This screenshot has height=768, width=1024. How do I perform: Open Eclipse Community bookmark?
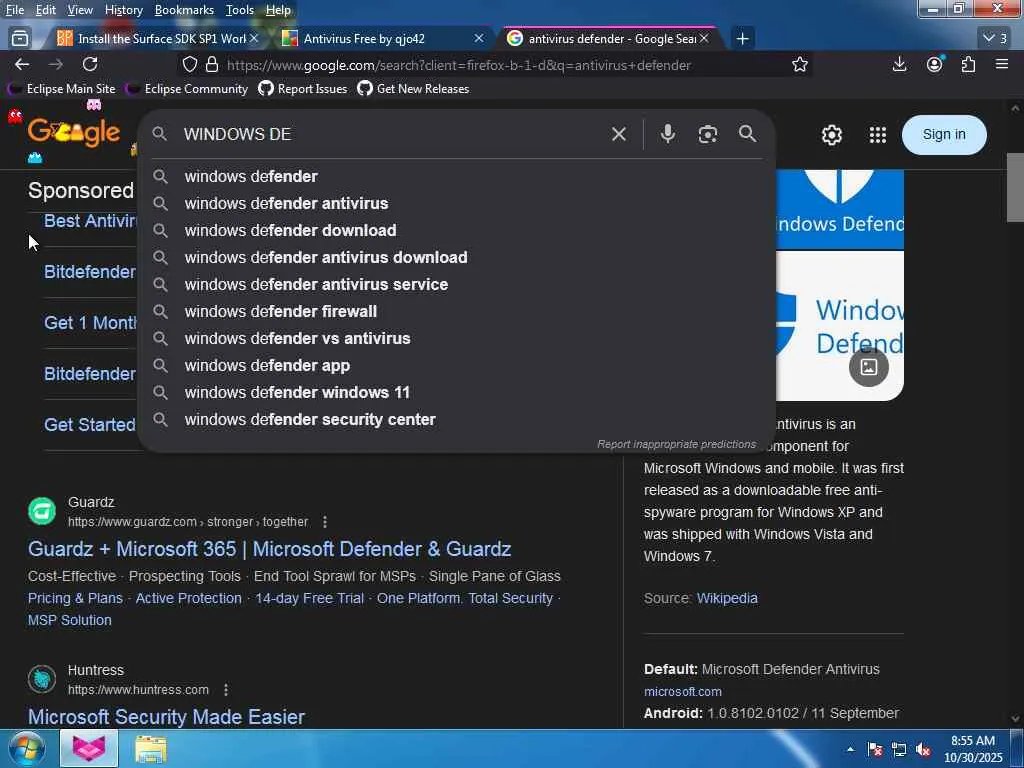pos(187,89)
